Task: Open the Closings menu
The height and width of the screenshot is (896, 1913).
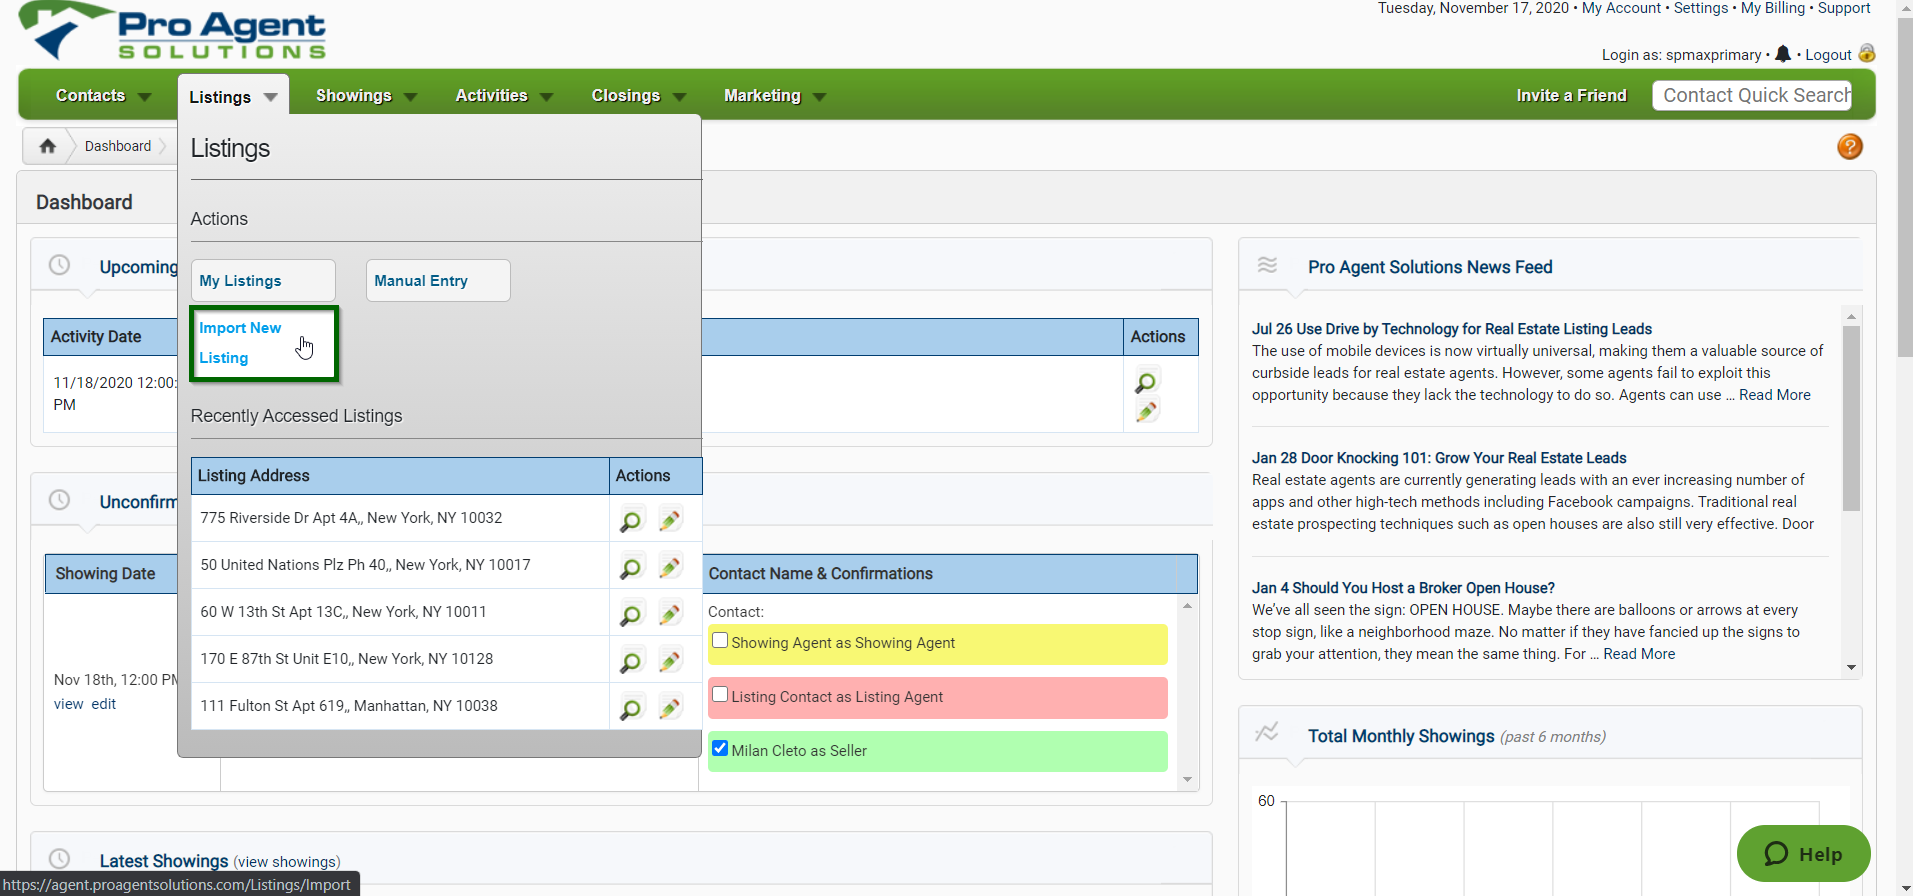Action: tap(625, 96)
